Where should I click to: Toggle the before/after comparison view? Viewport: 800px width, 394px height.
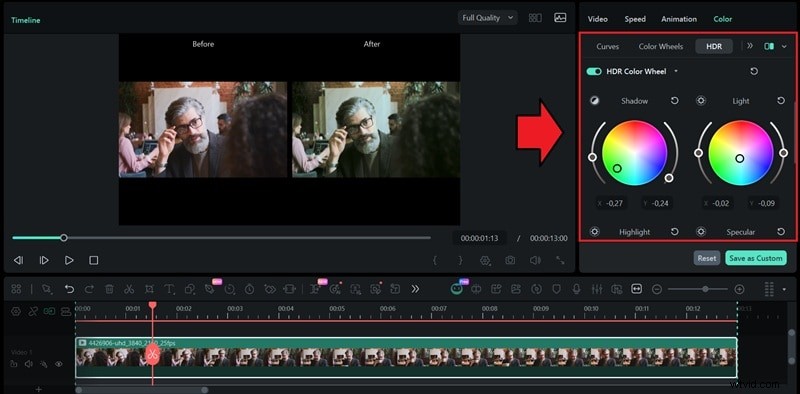769,46
